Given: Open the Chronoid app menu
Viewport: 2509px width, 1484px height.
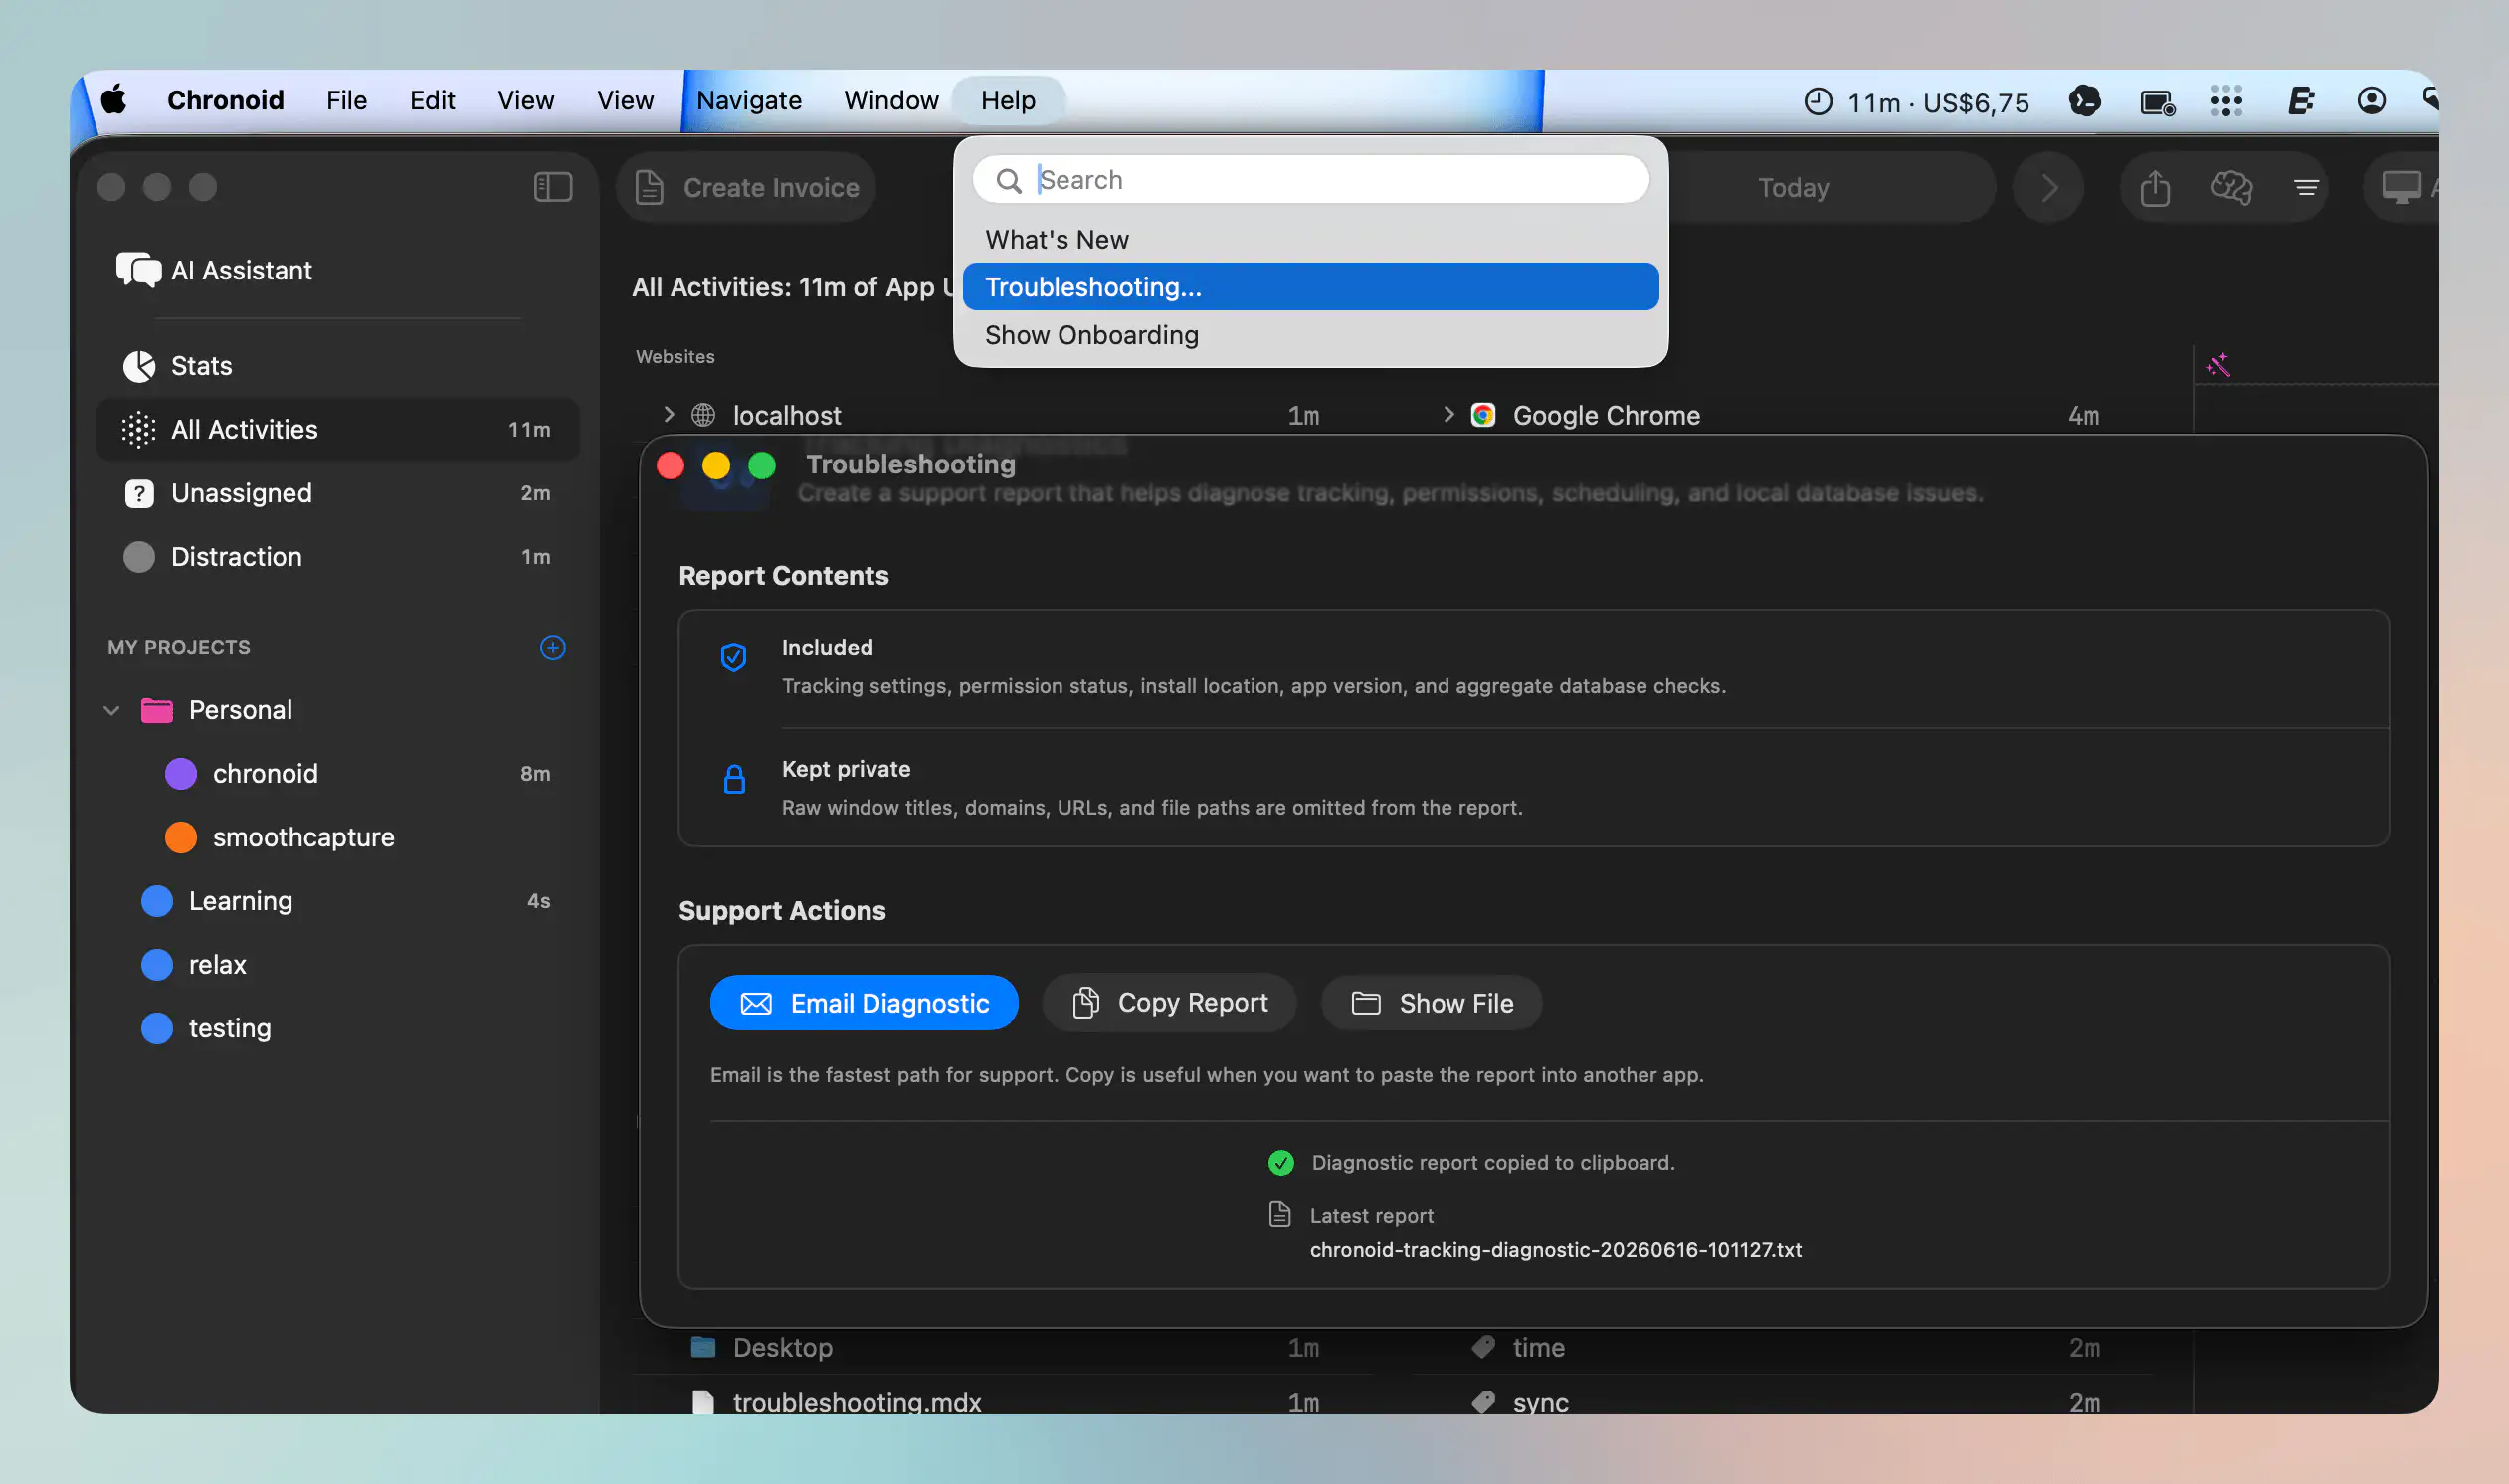Looking at the screenshot, I should click(225, 100).
